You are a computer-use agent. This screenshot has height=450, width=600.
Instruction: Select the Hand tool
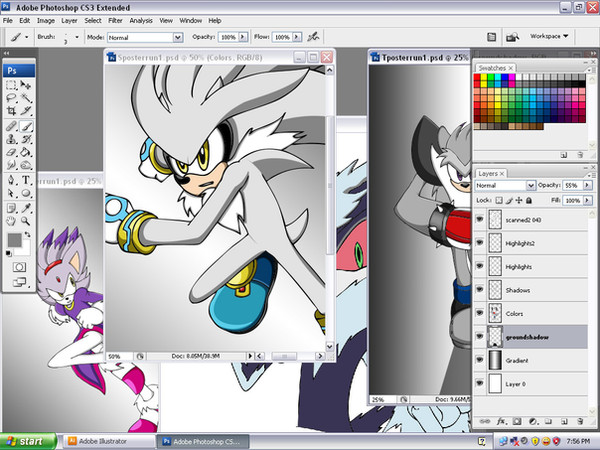[x=11, y=221]
